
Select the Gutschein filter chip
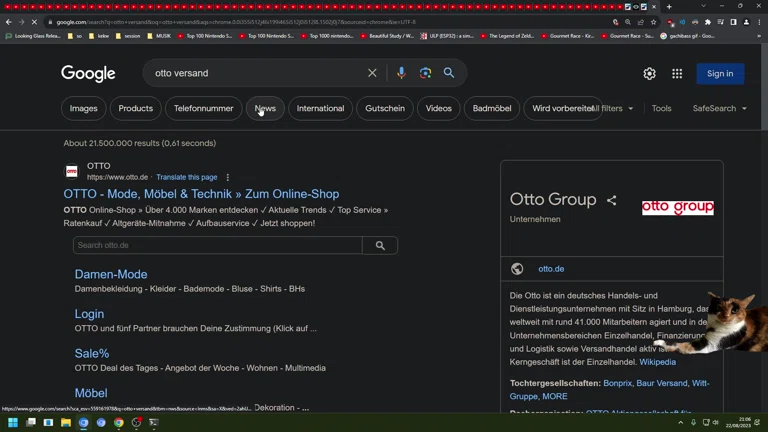point(385,108)
